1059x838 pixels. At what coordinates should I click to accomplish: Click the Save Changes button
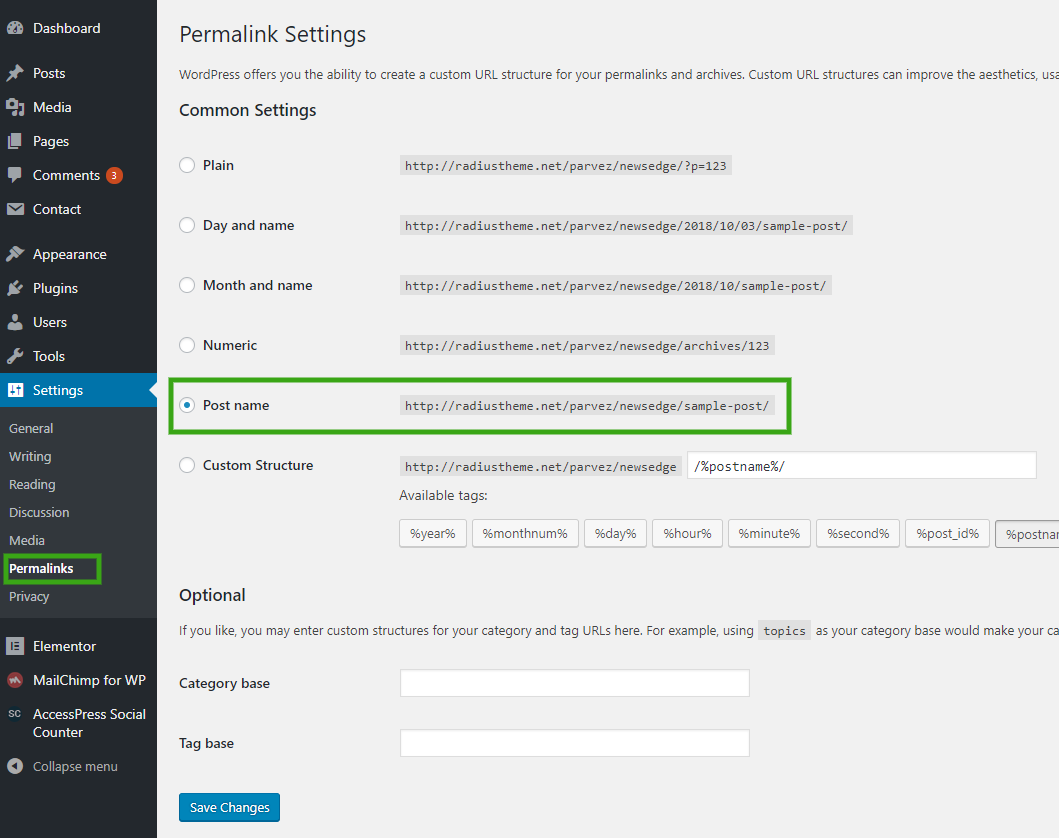tap(230, 808)
